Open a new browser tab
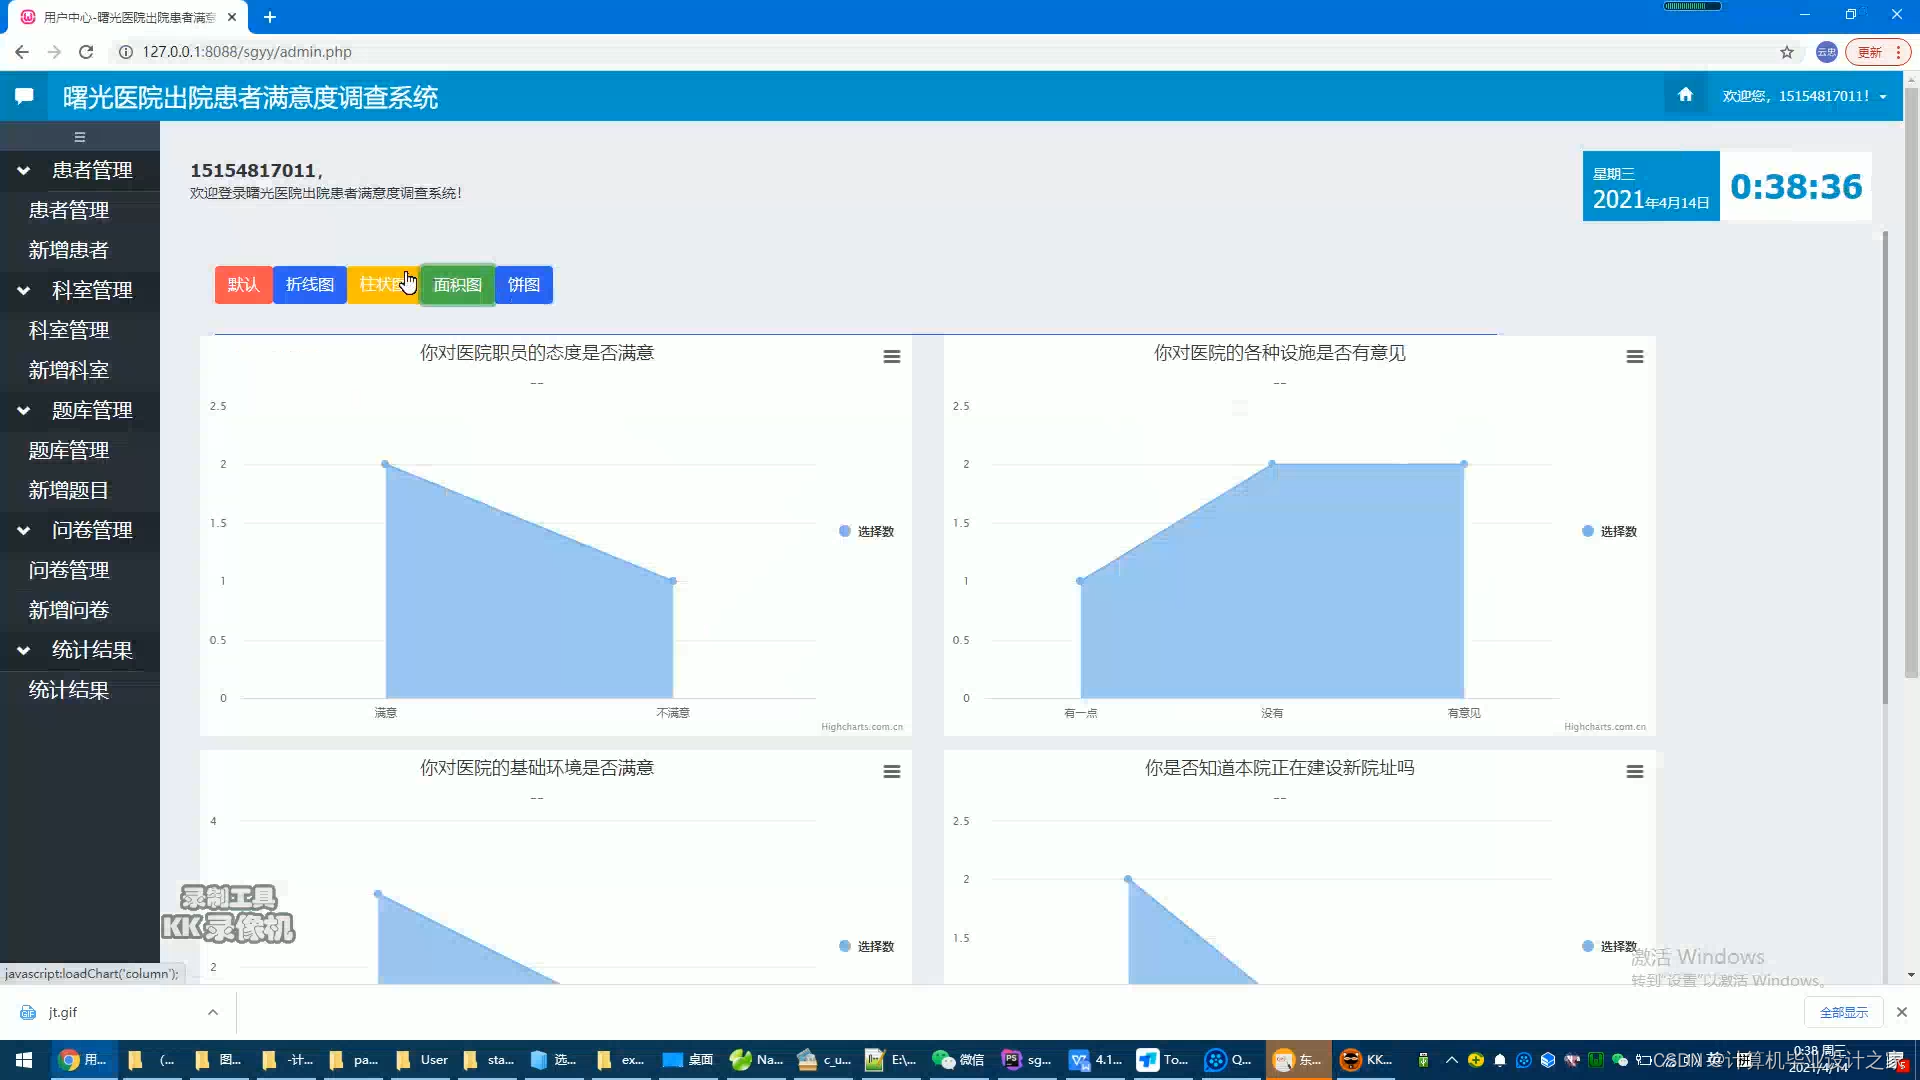 (270, 17)
